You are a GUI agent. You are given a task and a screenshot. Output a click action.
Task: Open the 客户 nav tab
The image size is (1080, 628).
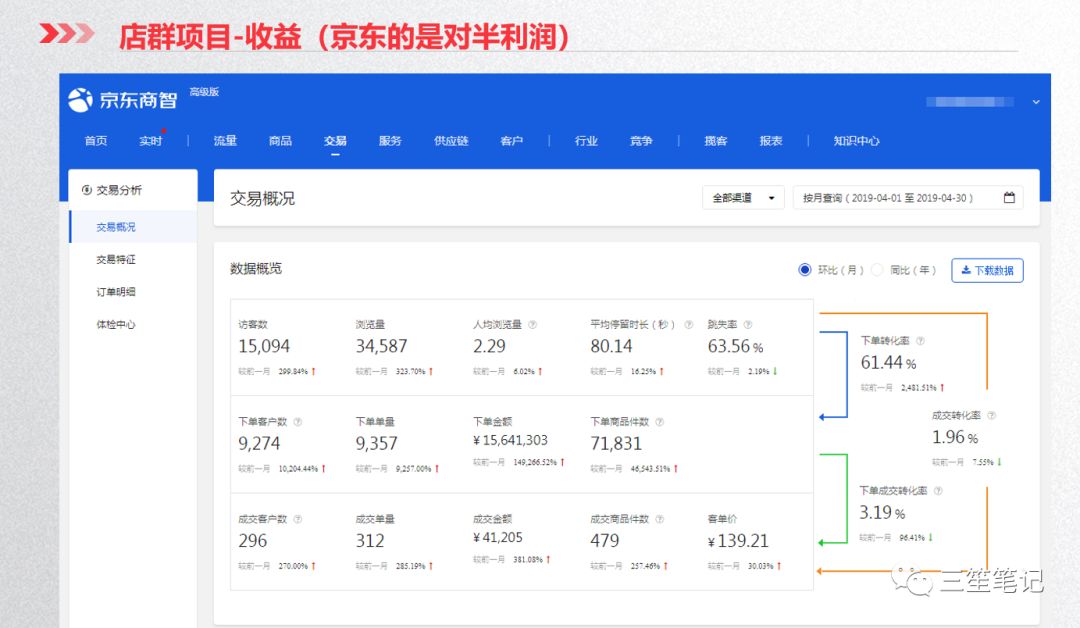click(x=512, y=140)
